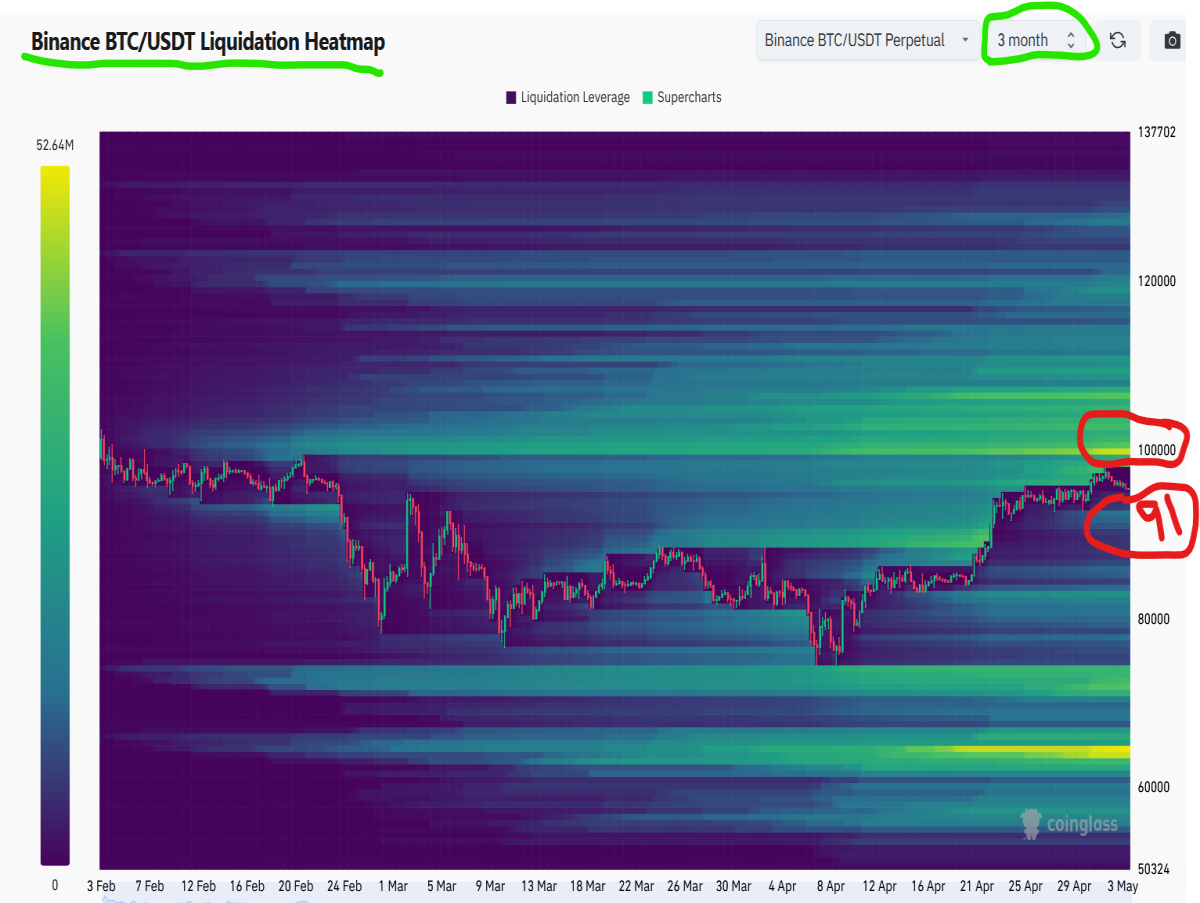Click the 3 Feb date axis label

pos(101,886)
